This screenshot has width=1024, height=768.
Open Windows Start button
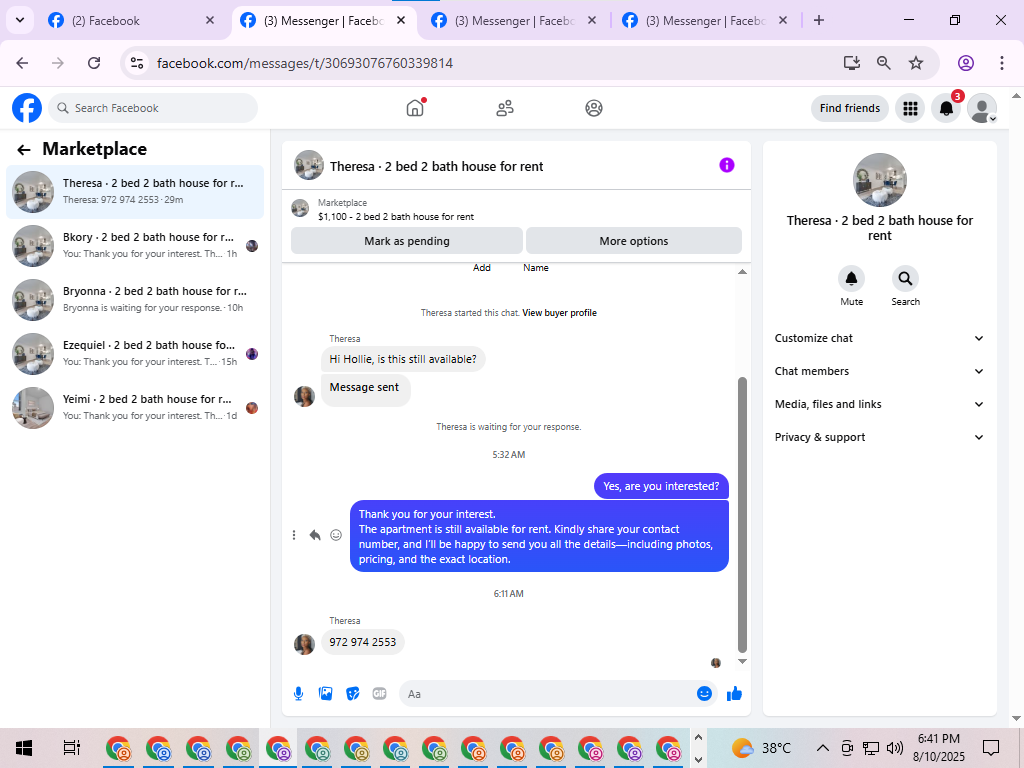point(24,748)
